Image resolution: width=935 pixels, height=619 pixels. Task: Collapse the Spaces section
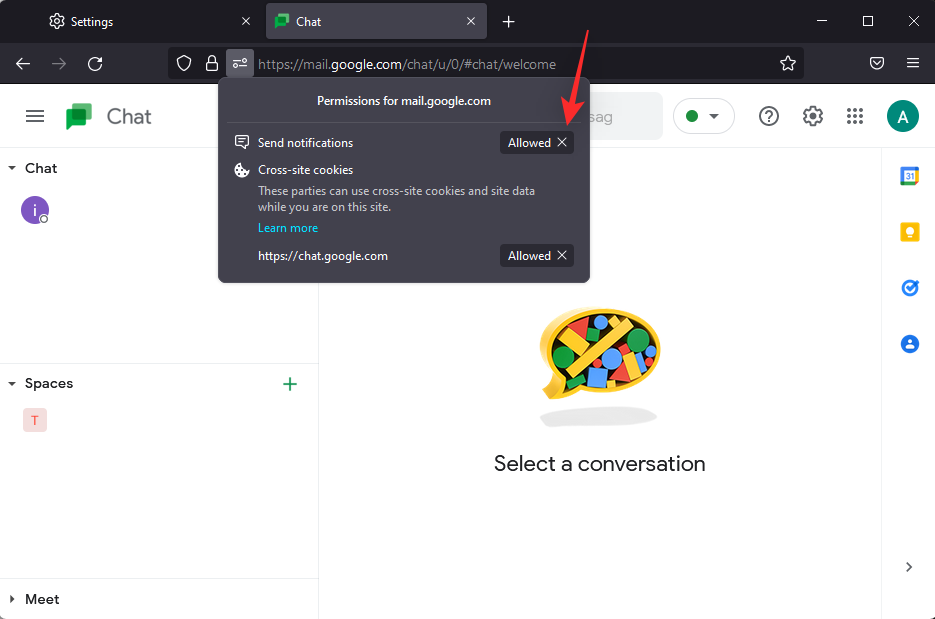point(12,383)
